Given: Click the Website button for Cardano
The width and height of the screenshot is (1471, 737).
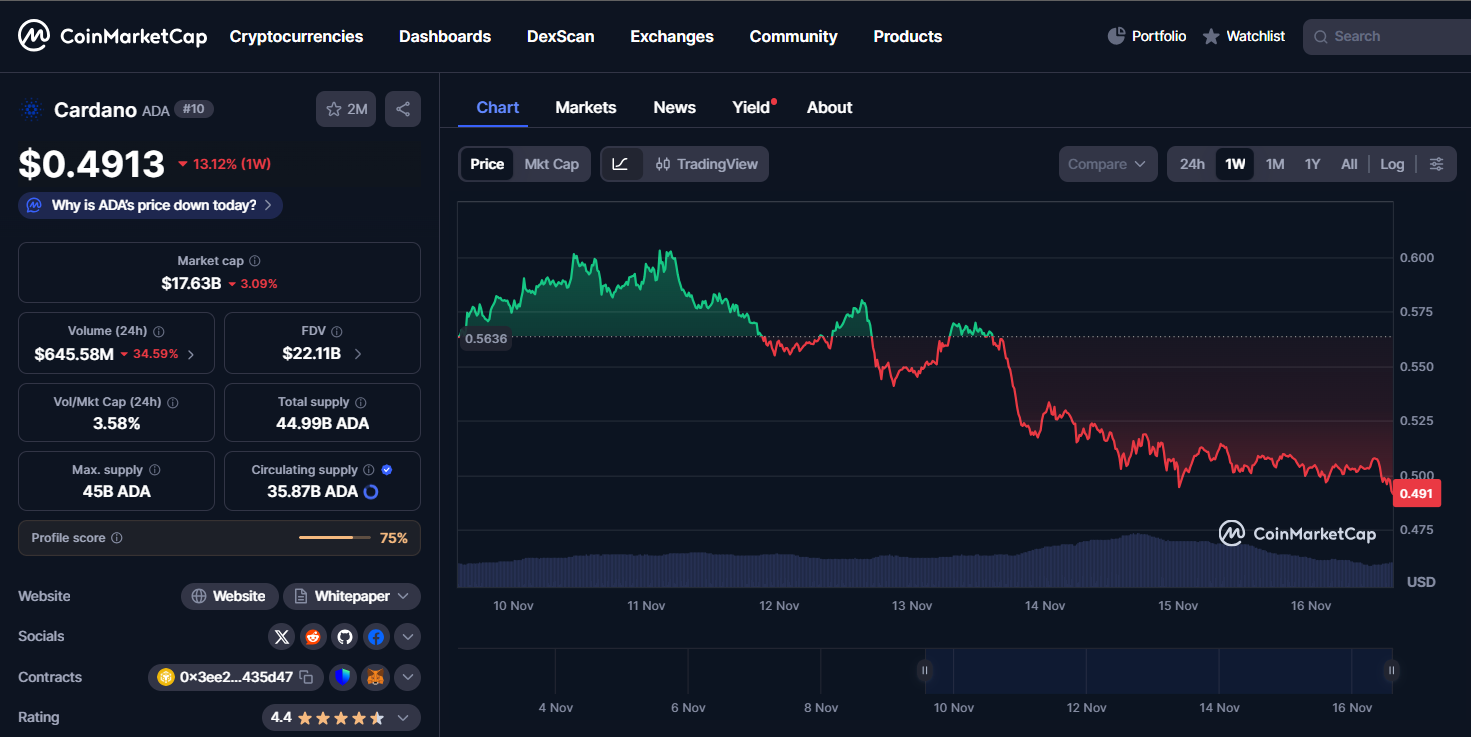Looking at the screenshot, I should [229, 596].
